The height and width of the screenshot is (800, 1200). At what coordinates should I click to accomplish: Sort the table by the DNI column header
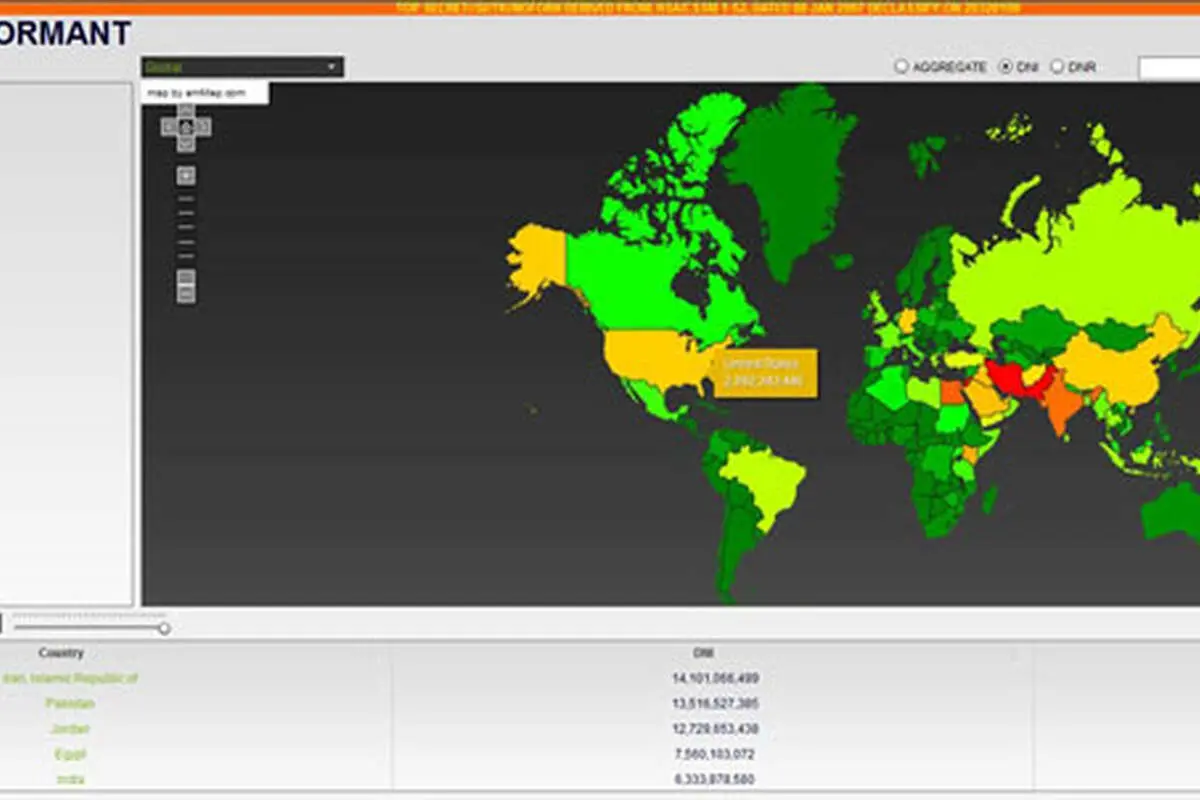click(703, 653)
